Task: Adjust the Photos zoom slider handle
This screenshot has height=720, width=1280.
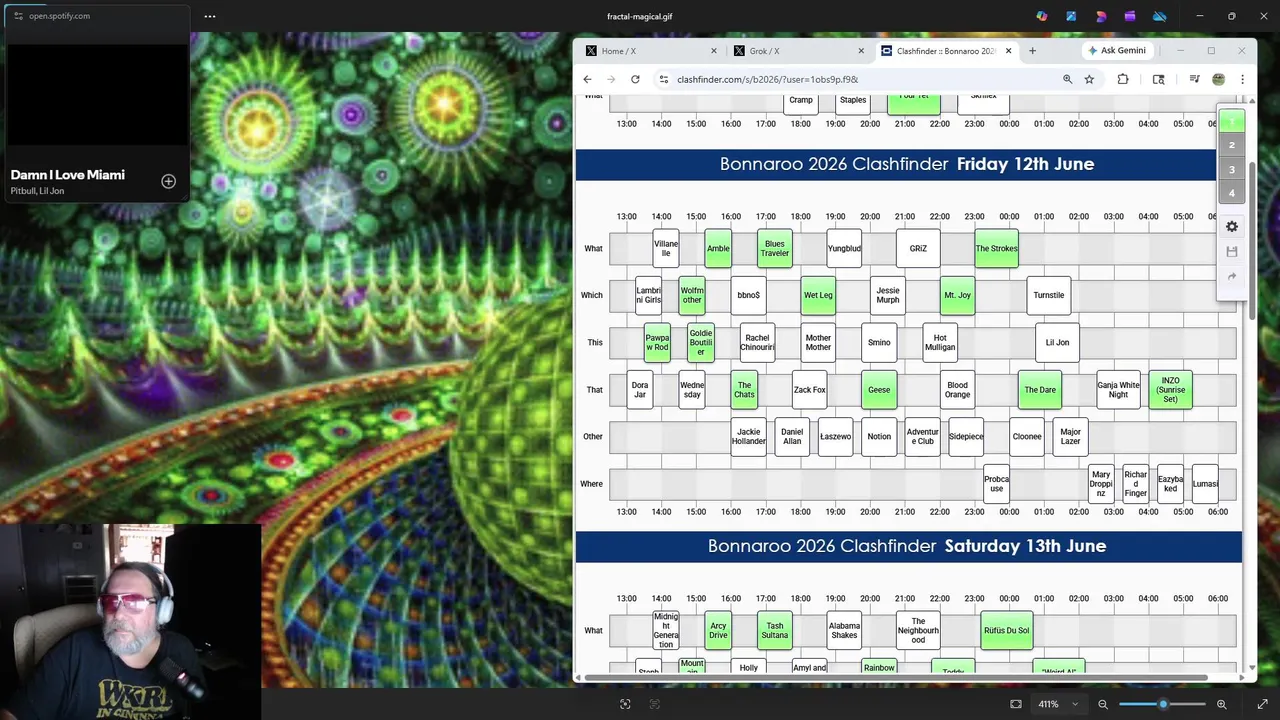Action: [x=1163, y=704]
